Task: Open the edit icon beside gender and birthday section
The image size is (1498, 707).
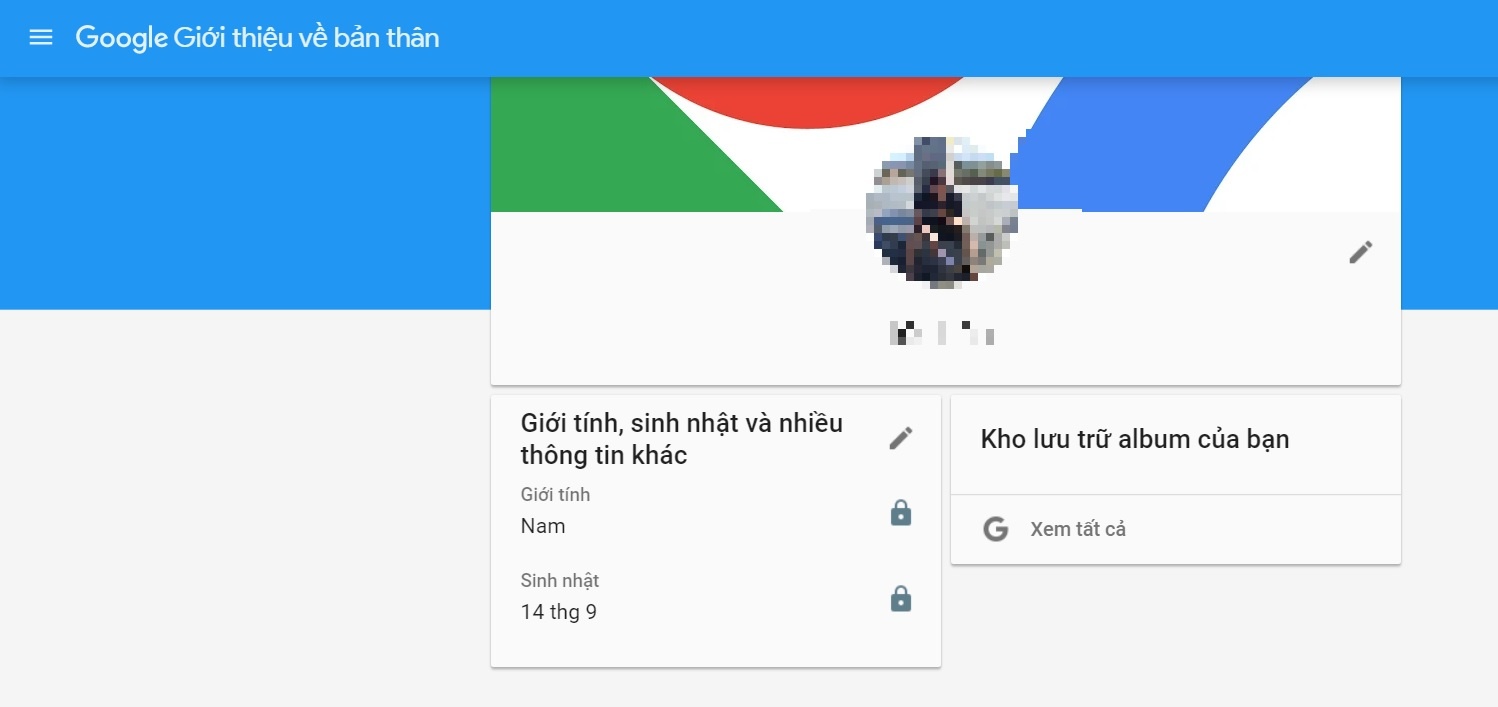Action: 901,437
